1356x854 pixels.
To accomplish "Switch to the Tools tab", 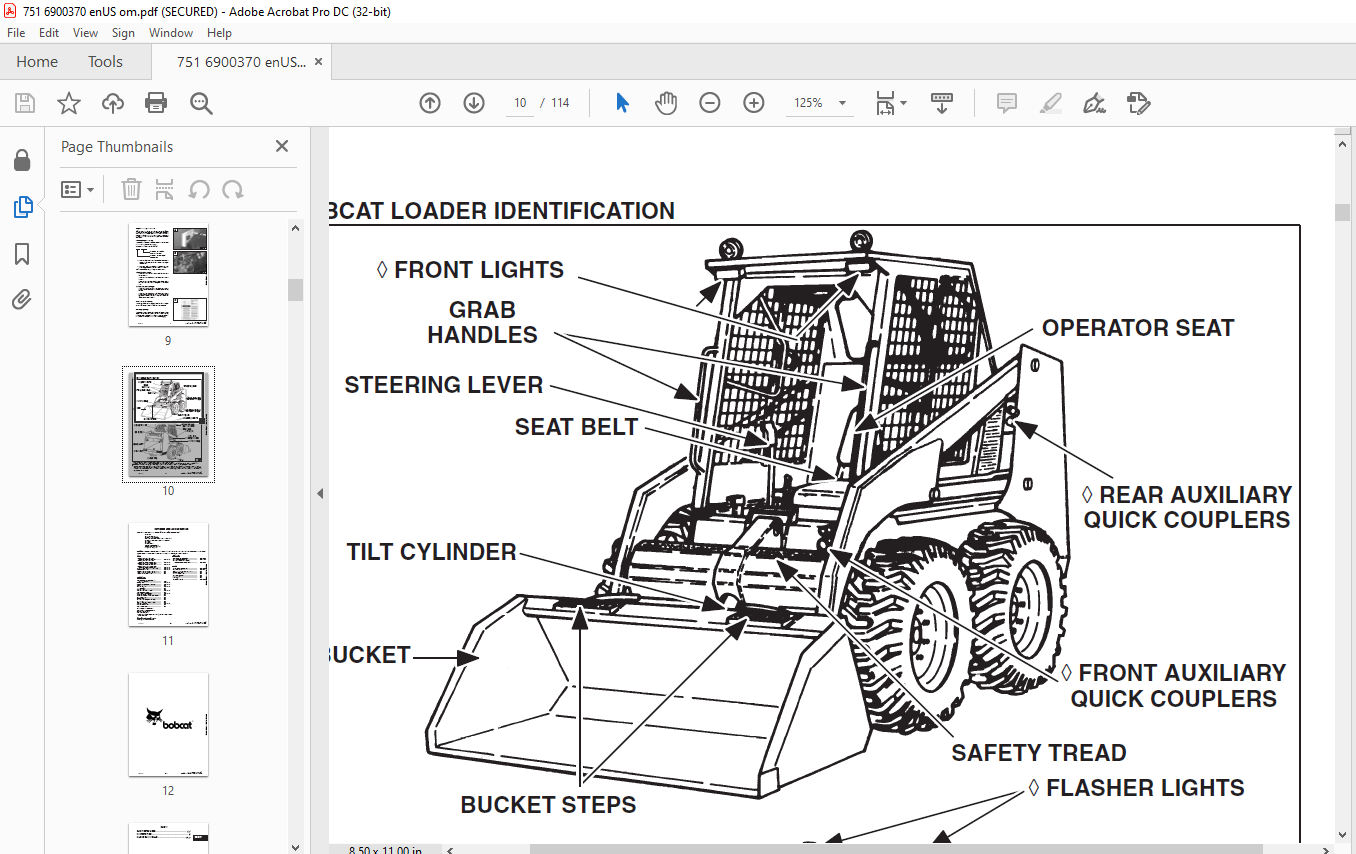I will tap(105, 62).
